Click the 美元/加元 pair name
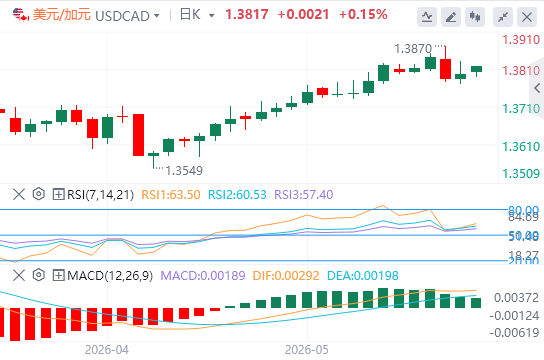This screenshot has width=544, height=360. click(x=61, y=15)
